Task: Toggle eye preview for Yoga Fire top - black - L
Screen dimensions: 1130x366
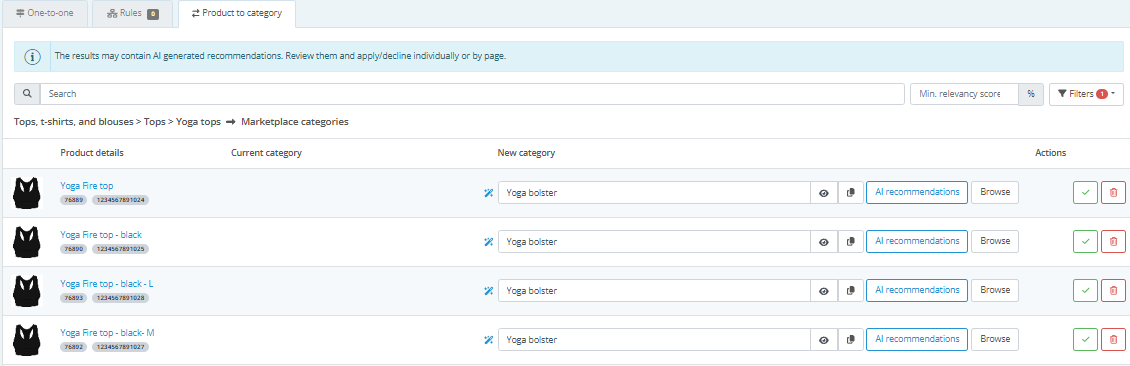Action: pos(824,290)
